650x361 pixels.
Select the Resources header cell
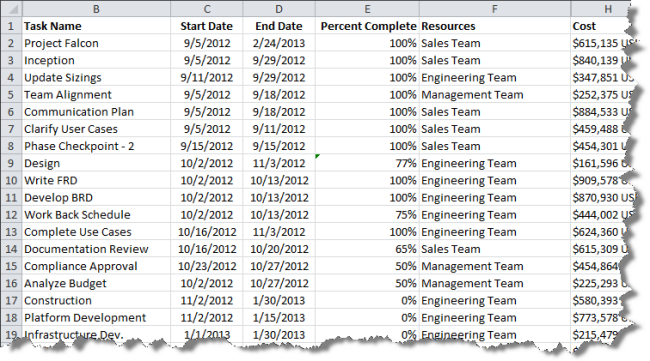click(495, 26)
